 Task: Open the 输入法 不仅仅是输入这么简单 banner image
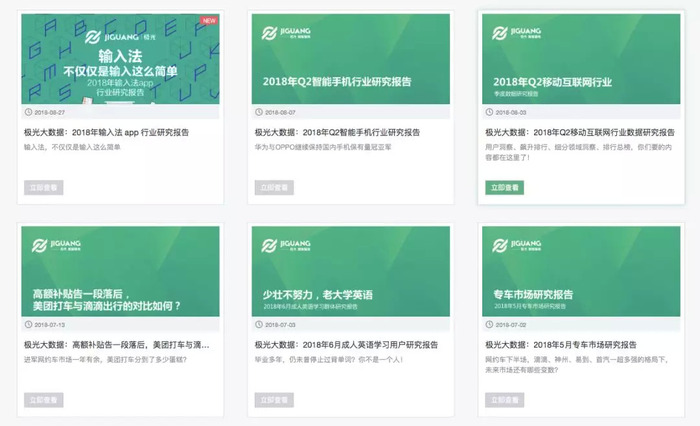[121, 59]
